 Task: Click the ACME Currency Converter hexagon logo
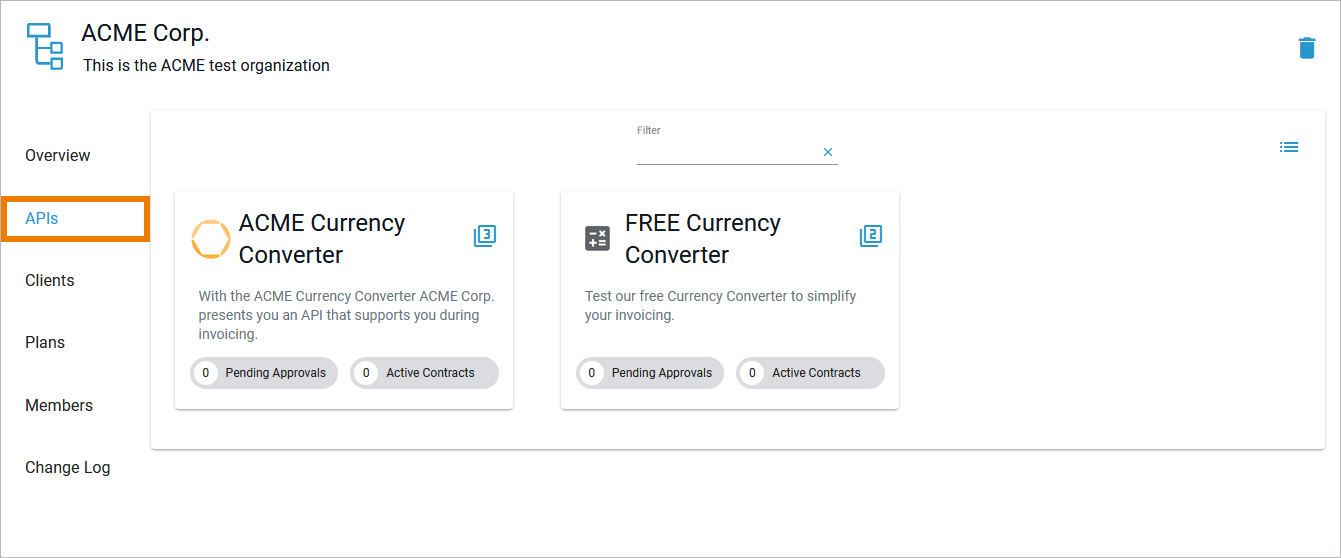coord(211,239)
